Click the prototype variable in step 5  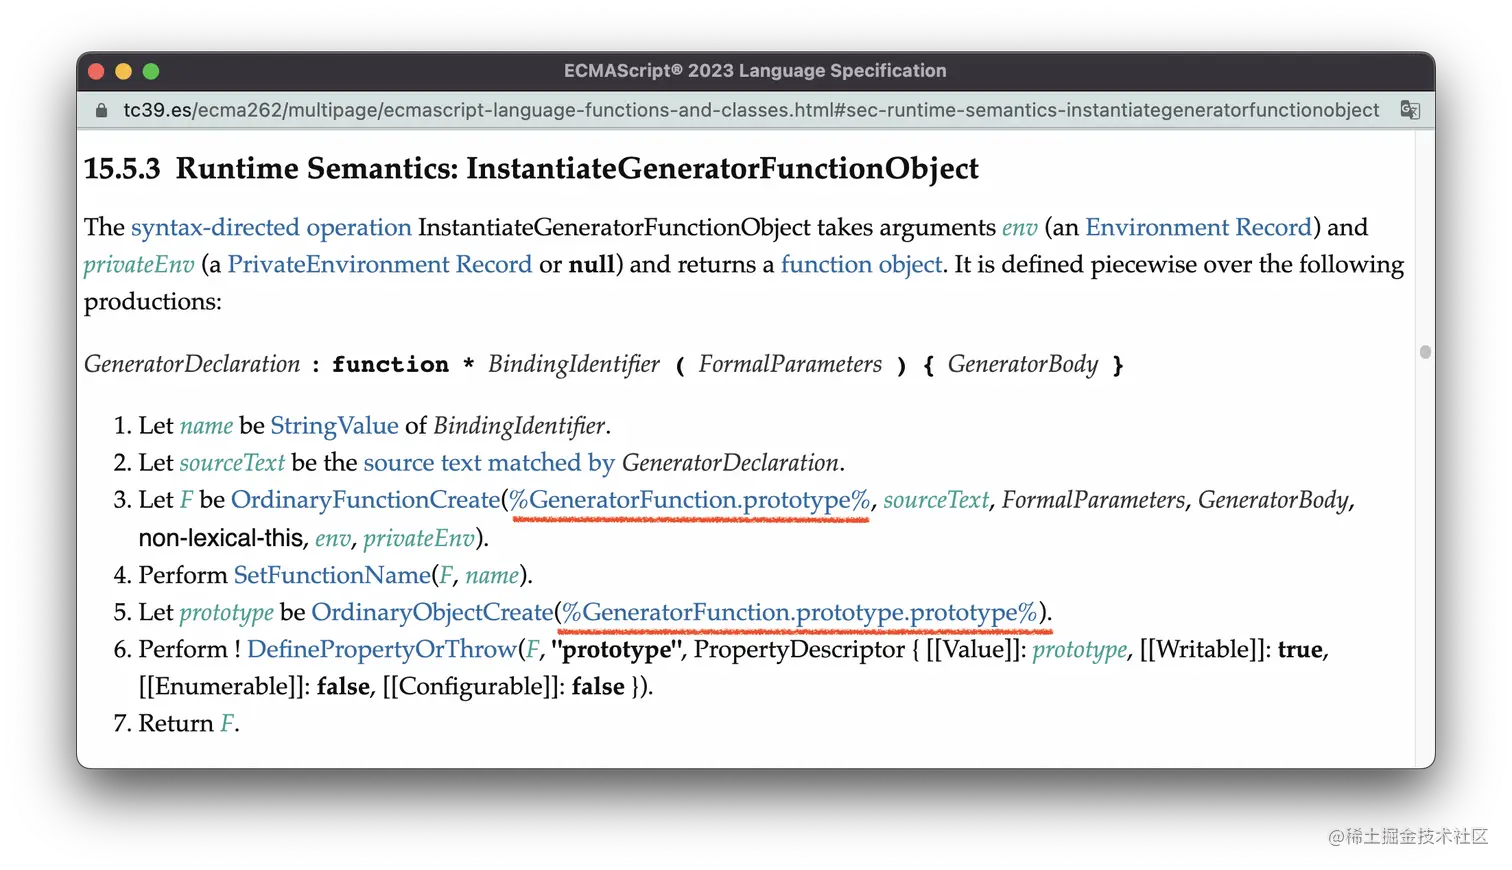[226, 613]
